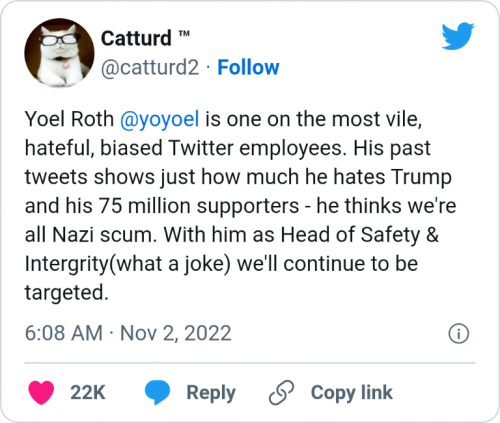Screen dimensions: 500x423
Task: Click the Twitter bird logo
Action: 458,36
